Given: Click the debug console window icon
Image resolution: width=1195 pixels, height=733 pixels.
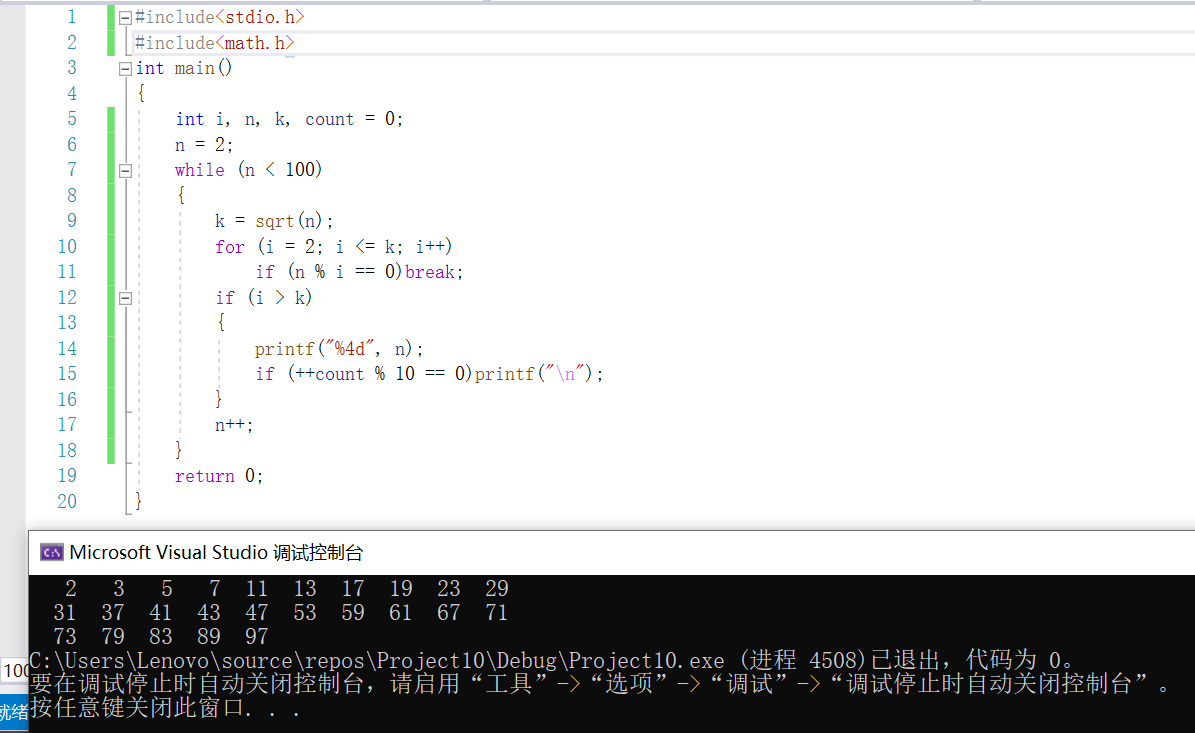Looking at the screenshot, I should point(52,552).
